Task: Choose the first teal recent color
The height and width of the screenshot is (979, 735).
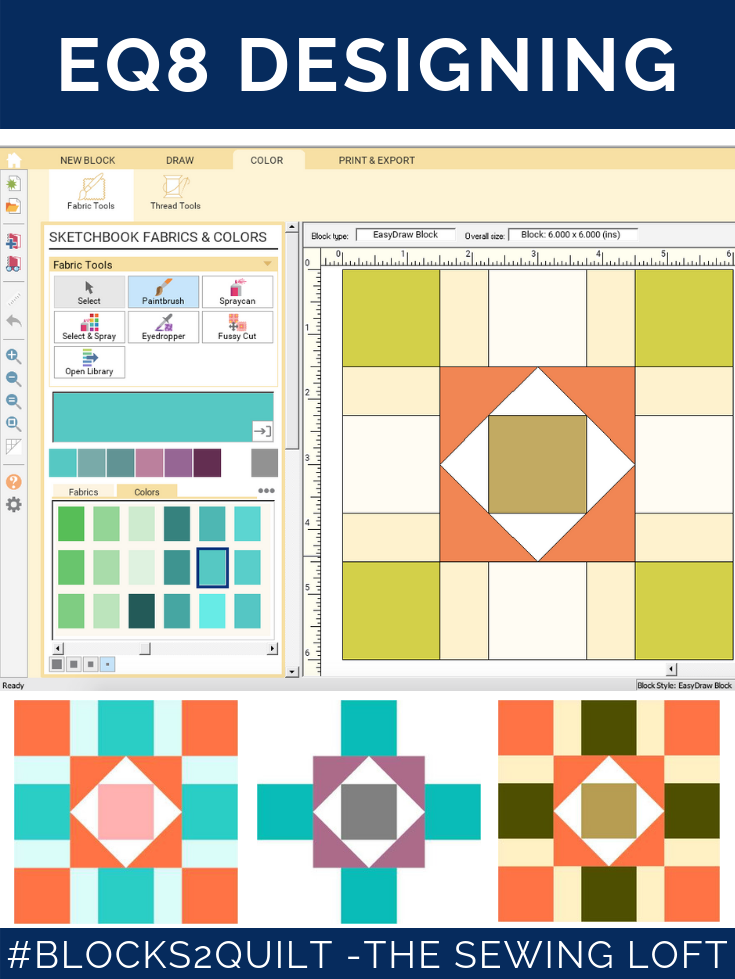Action: (63, 463)
